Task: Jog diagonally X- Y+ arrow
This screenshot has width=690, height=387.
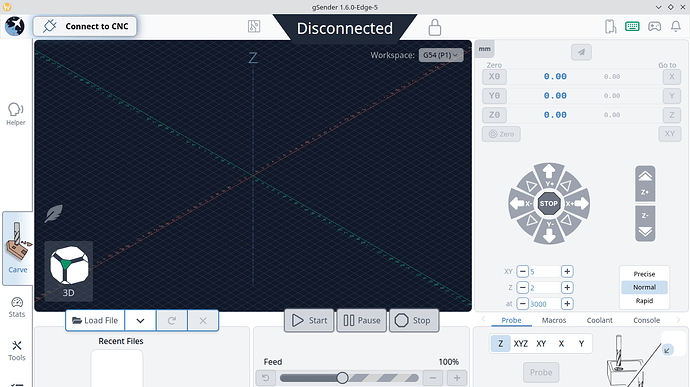Action: [531, 186]
